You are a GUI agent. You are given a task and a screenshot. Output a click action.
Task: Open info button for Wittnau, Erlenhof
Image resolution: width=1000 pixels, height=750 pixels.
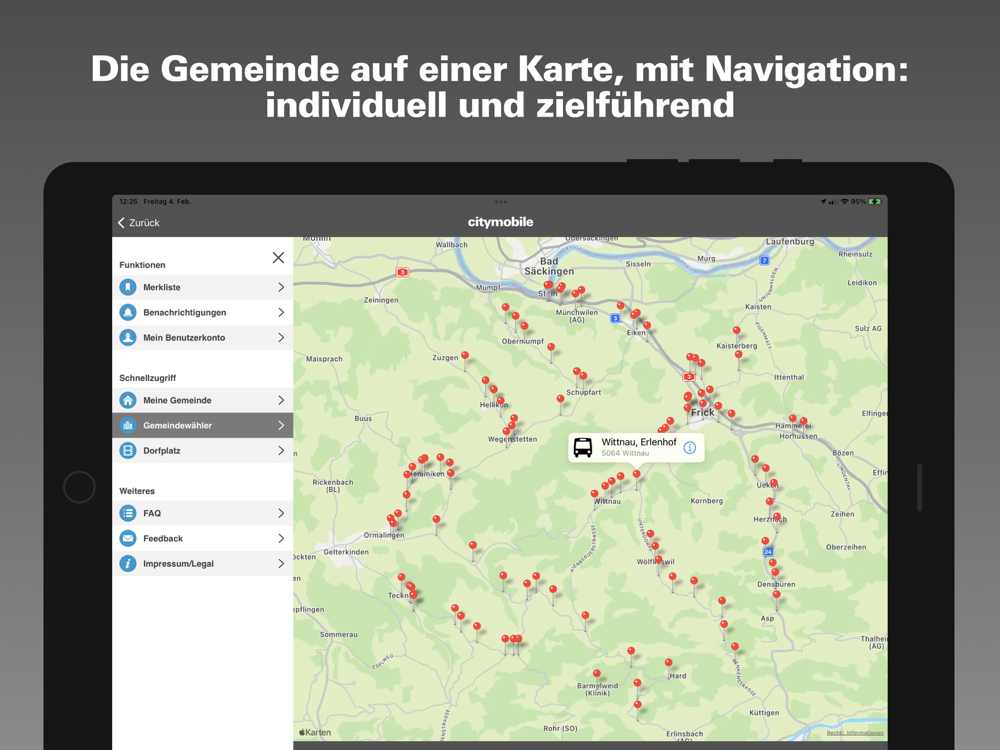689,448
